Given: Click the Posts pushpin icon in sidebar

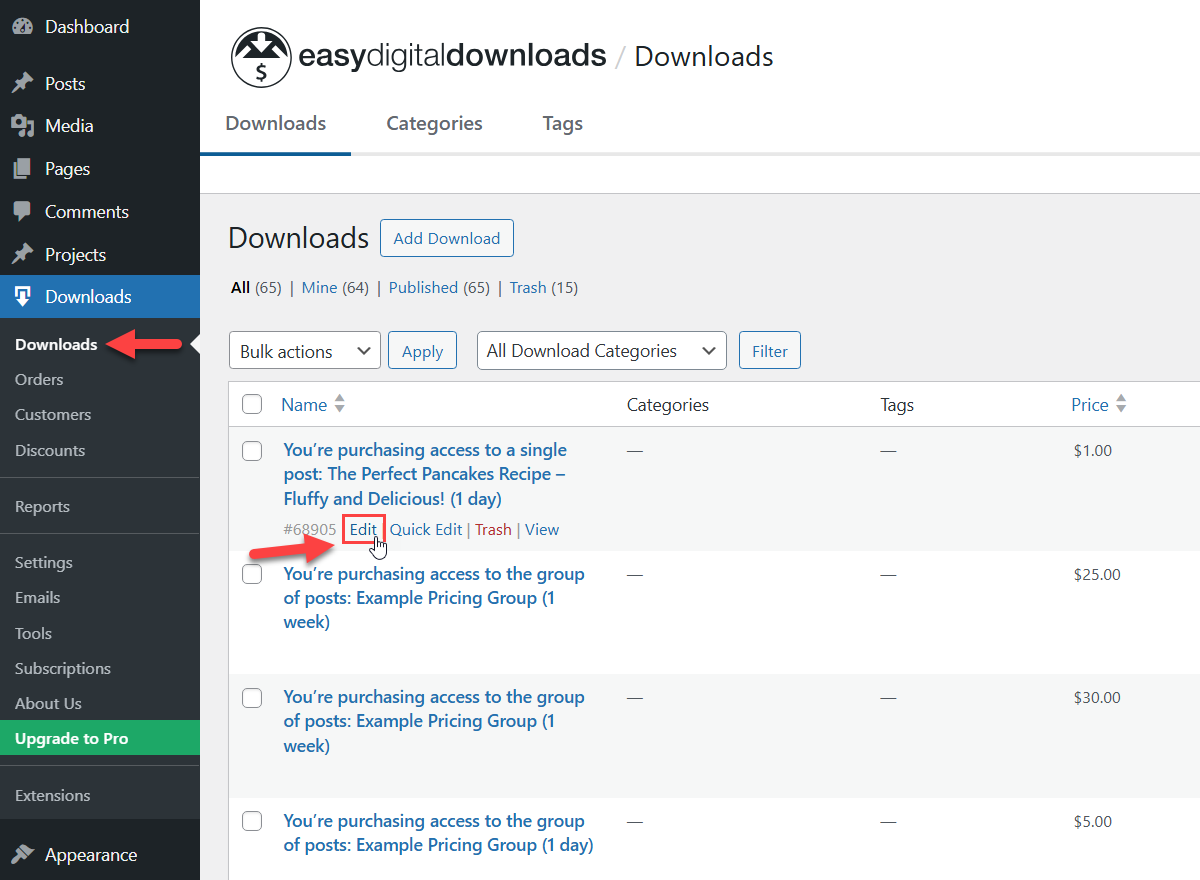Looking at the screenshot, I should click(x=22, y=83).
